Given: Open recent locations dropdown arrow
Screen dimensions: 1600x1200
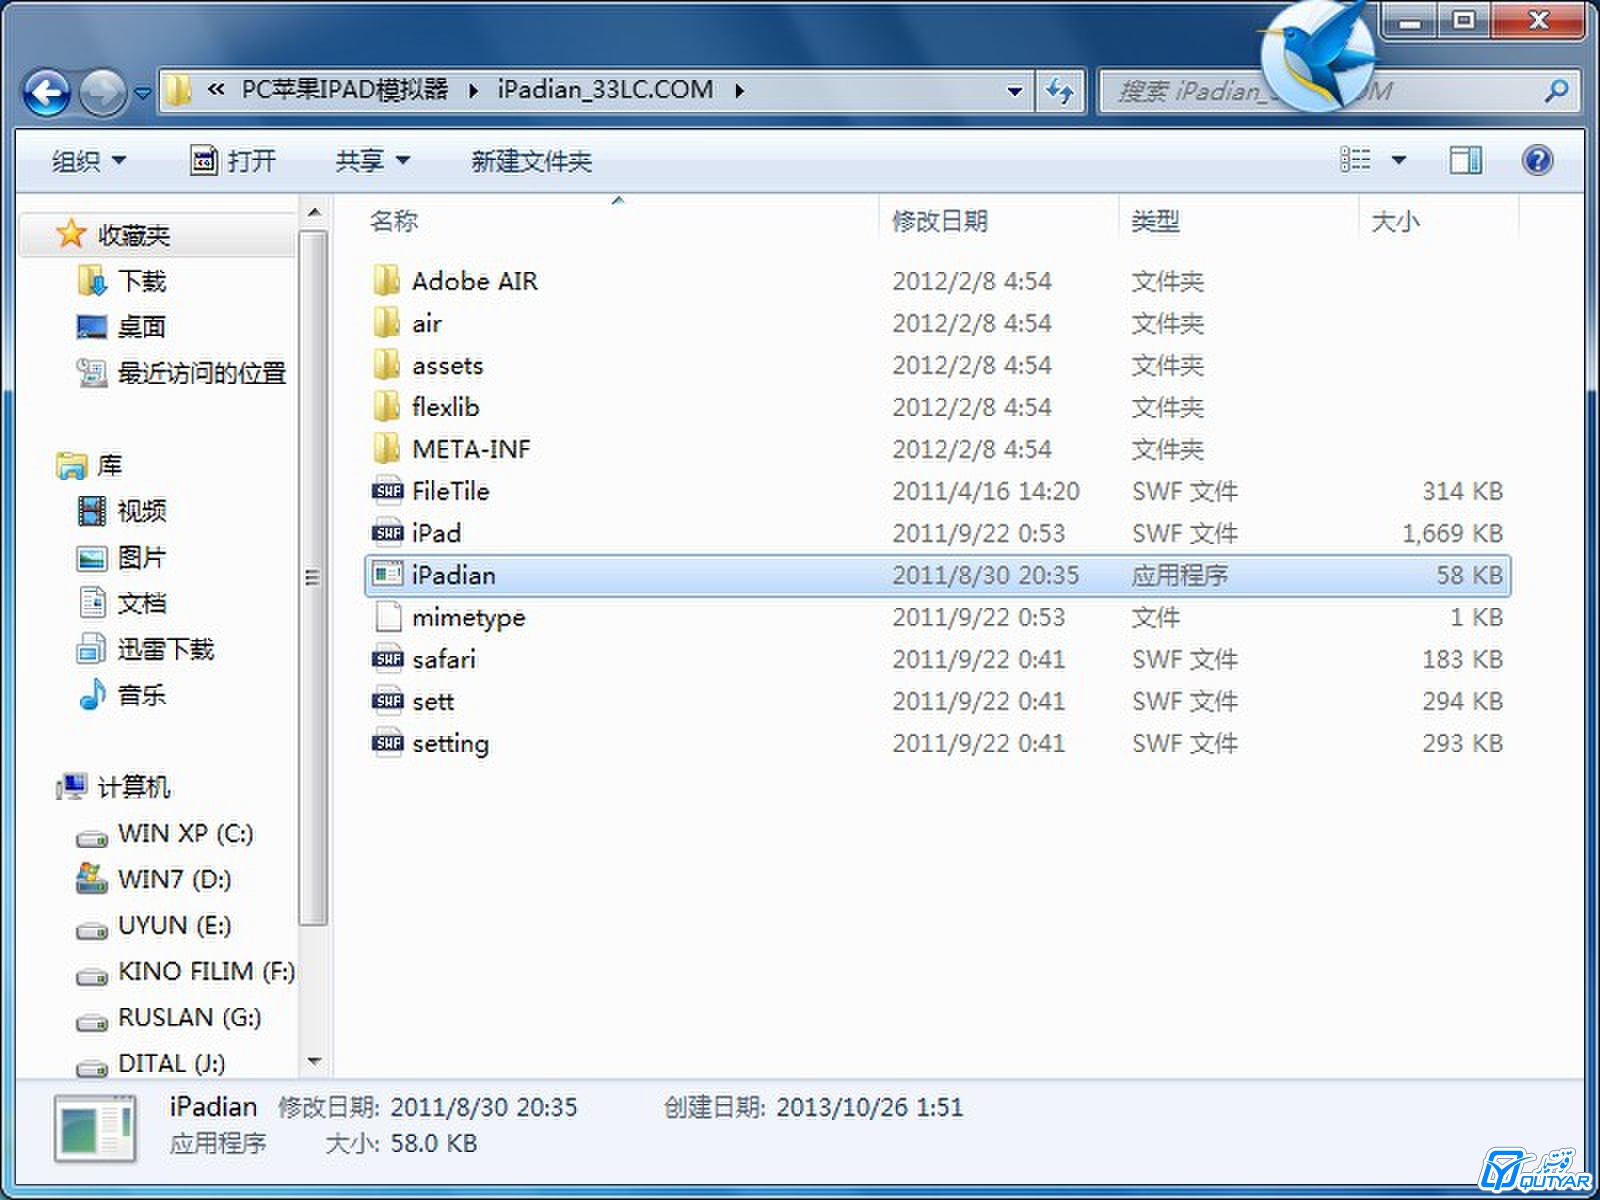Looking at the screenshot, I should (x=143, y=93).
